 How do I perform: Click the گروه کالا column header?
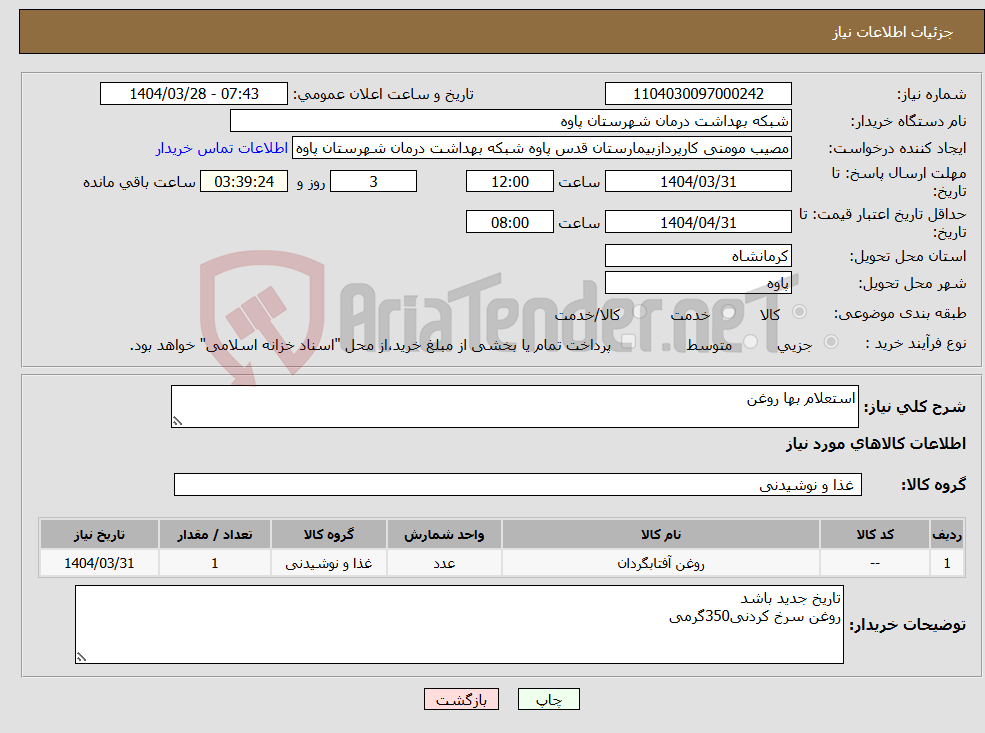(329, 535)
